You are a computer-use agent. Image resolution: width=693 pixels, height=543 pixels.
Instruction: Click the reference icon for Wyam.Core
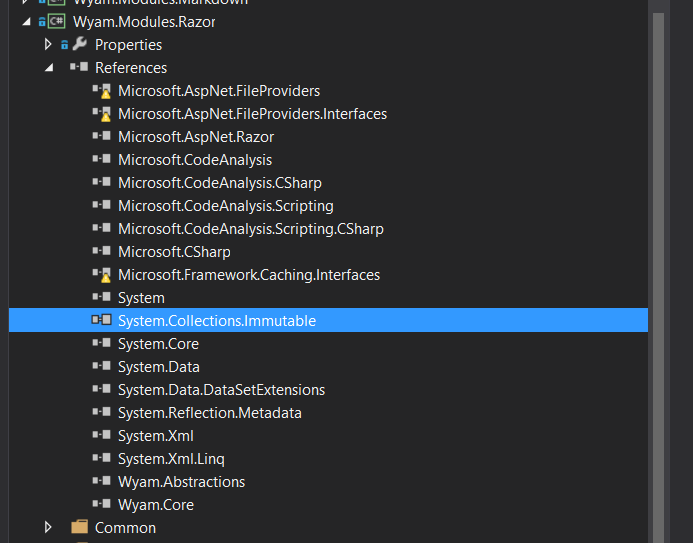click(x=102, y=503)
